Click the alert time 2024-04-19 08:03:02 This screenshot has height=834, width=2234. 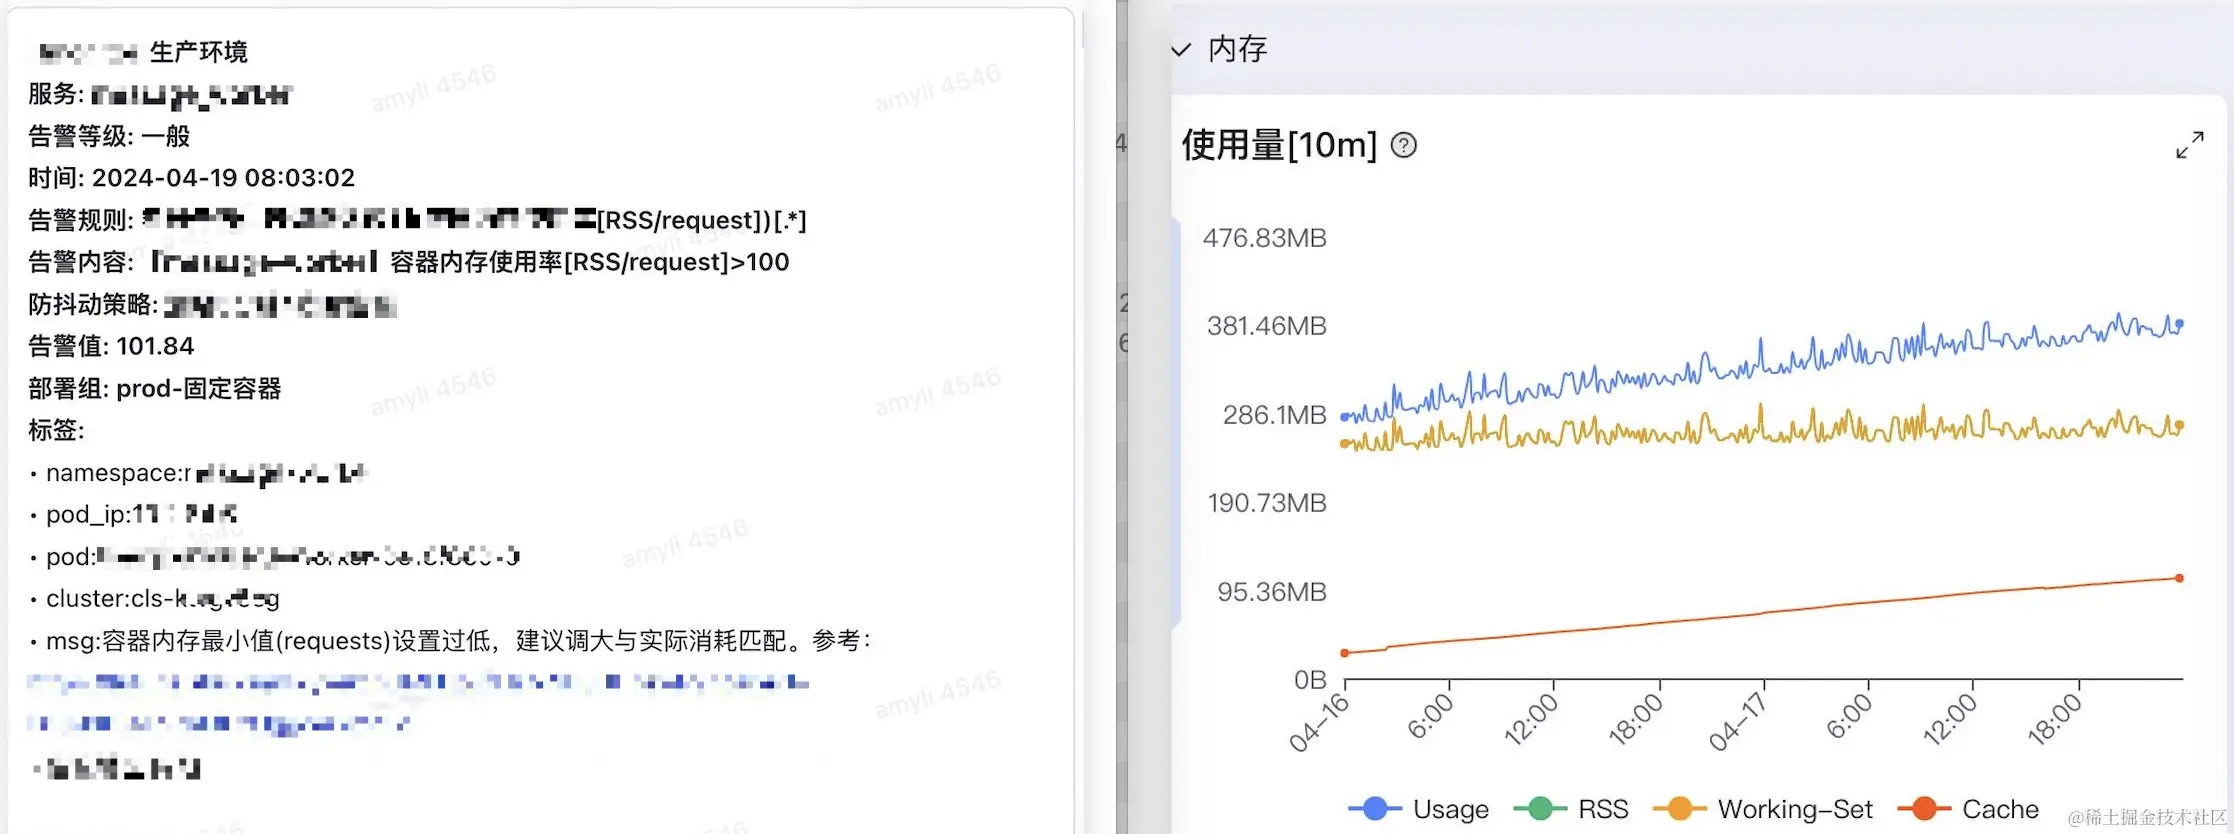[x=223, y=178]
